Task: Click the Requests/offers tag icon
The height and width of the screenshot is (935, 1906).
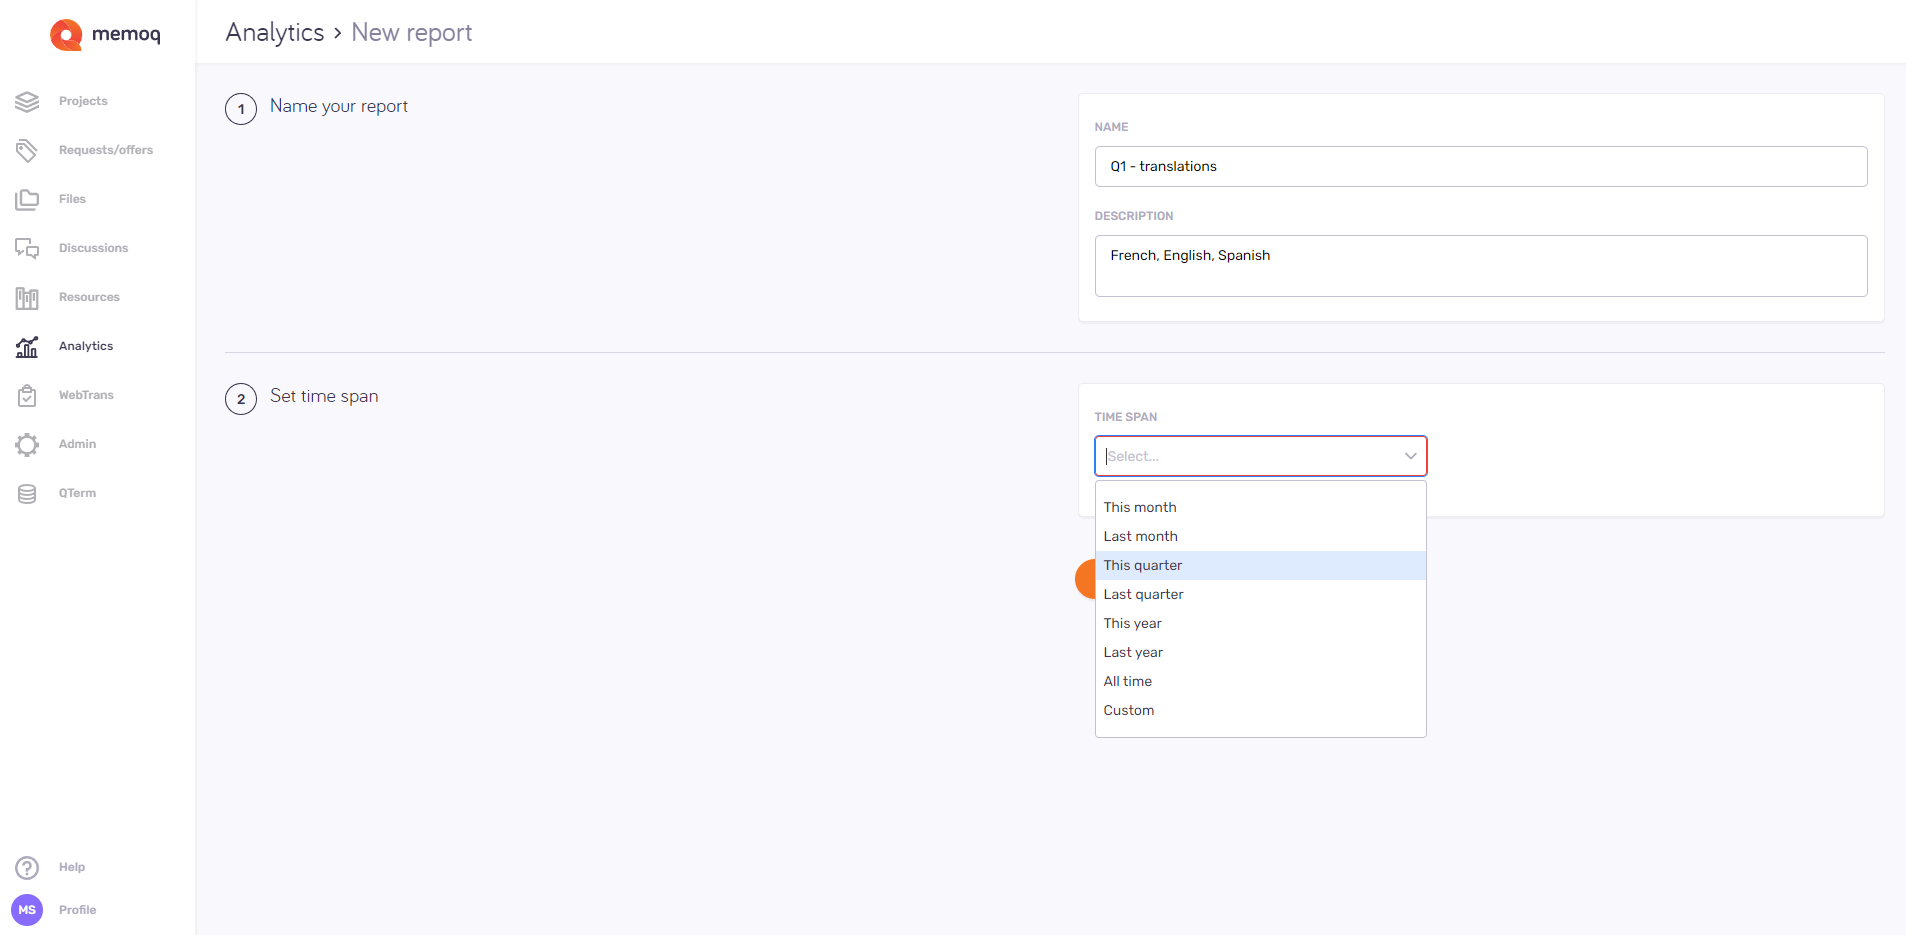Action: coord(27,150)
